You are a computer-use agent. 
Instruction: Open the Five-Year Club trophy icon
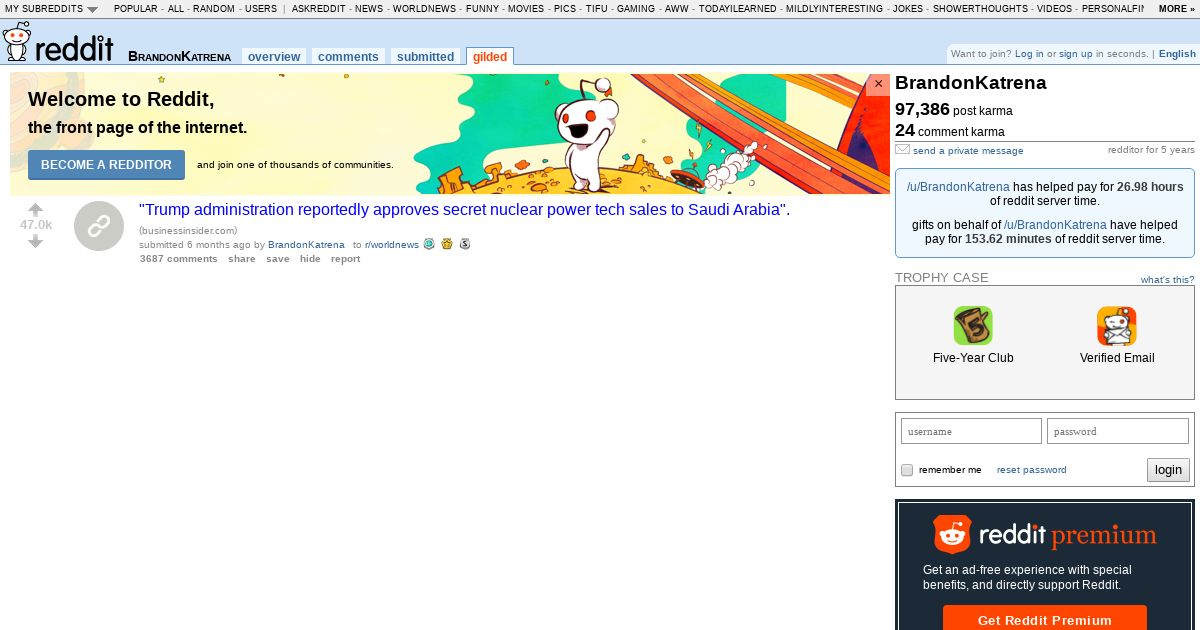click(973, 326)
